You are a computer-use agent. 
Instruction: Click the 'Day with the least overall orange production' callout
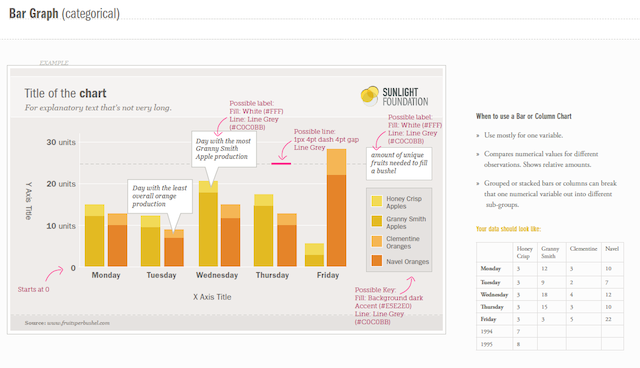tap(160, 196)
